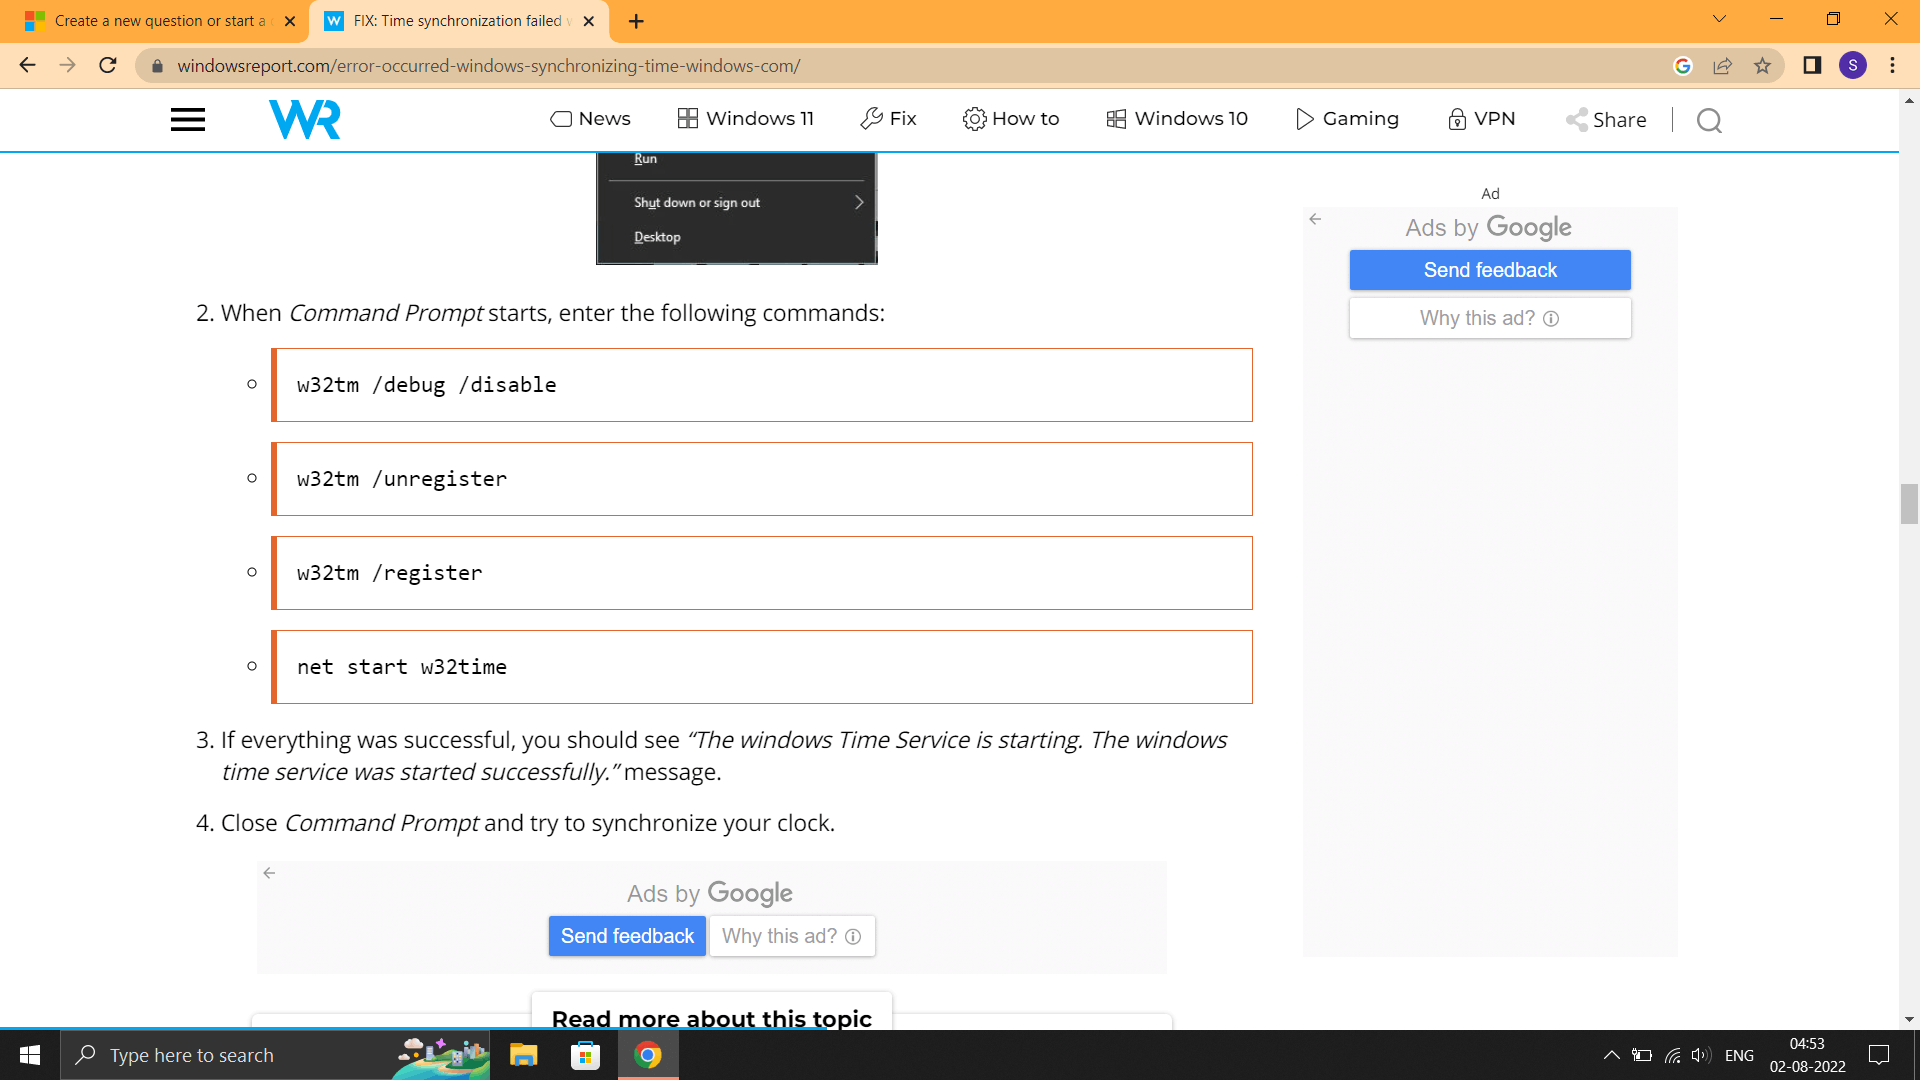Show hidden system tray icons
The image size is (1920, 1080).
coord(1611,1055)
